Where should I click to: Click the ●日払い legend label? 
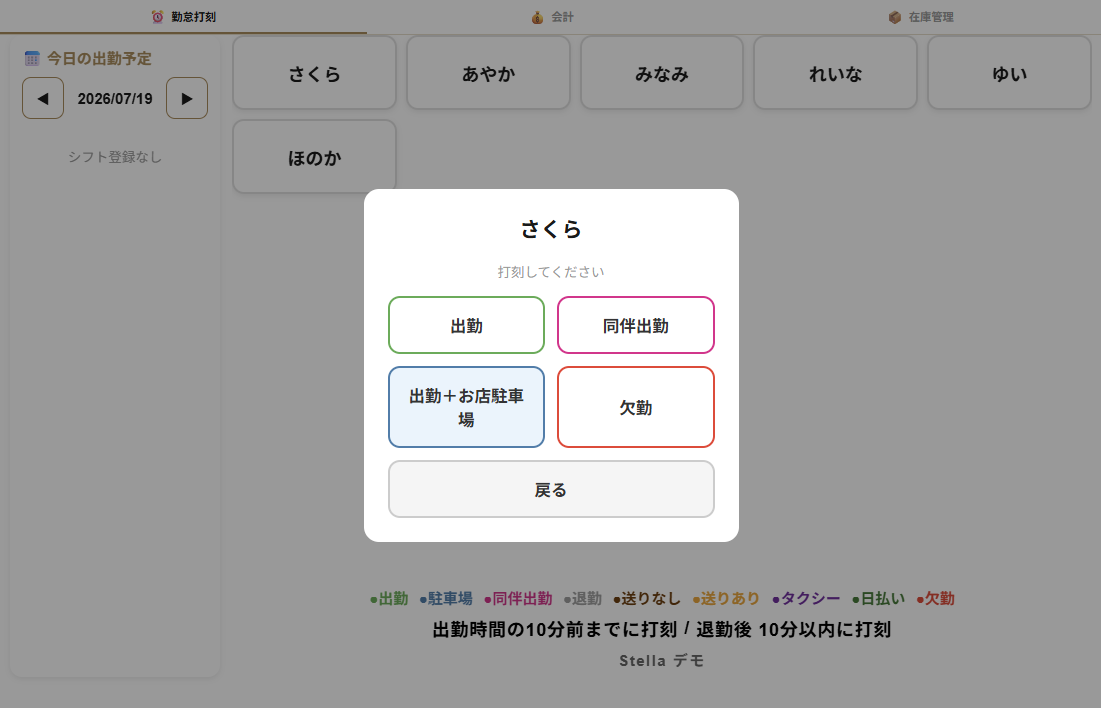(878, 598)
